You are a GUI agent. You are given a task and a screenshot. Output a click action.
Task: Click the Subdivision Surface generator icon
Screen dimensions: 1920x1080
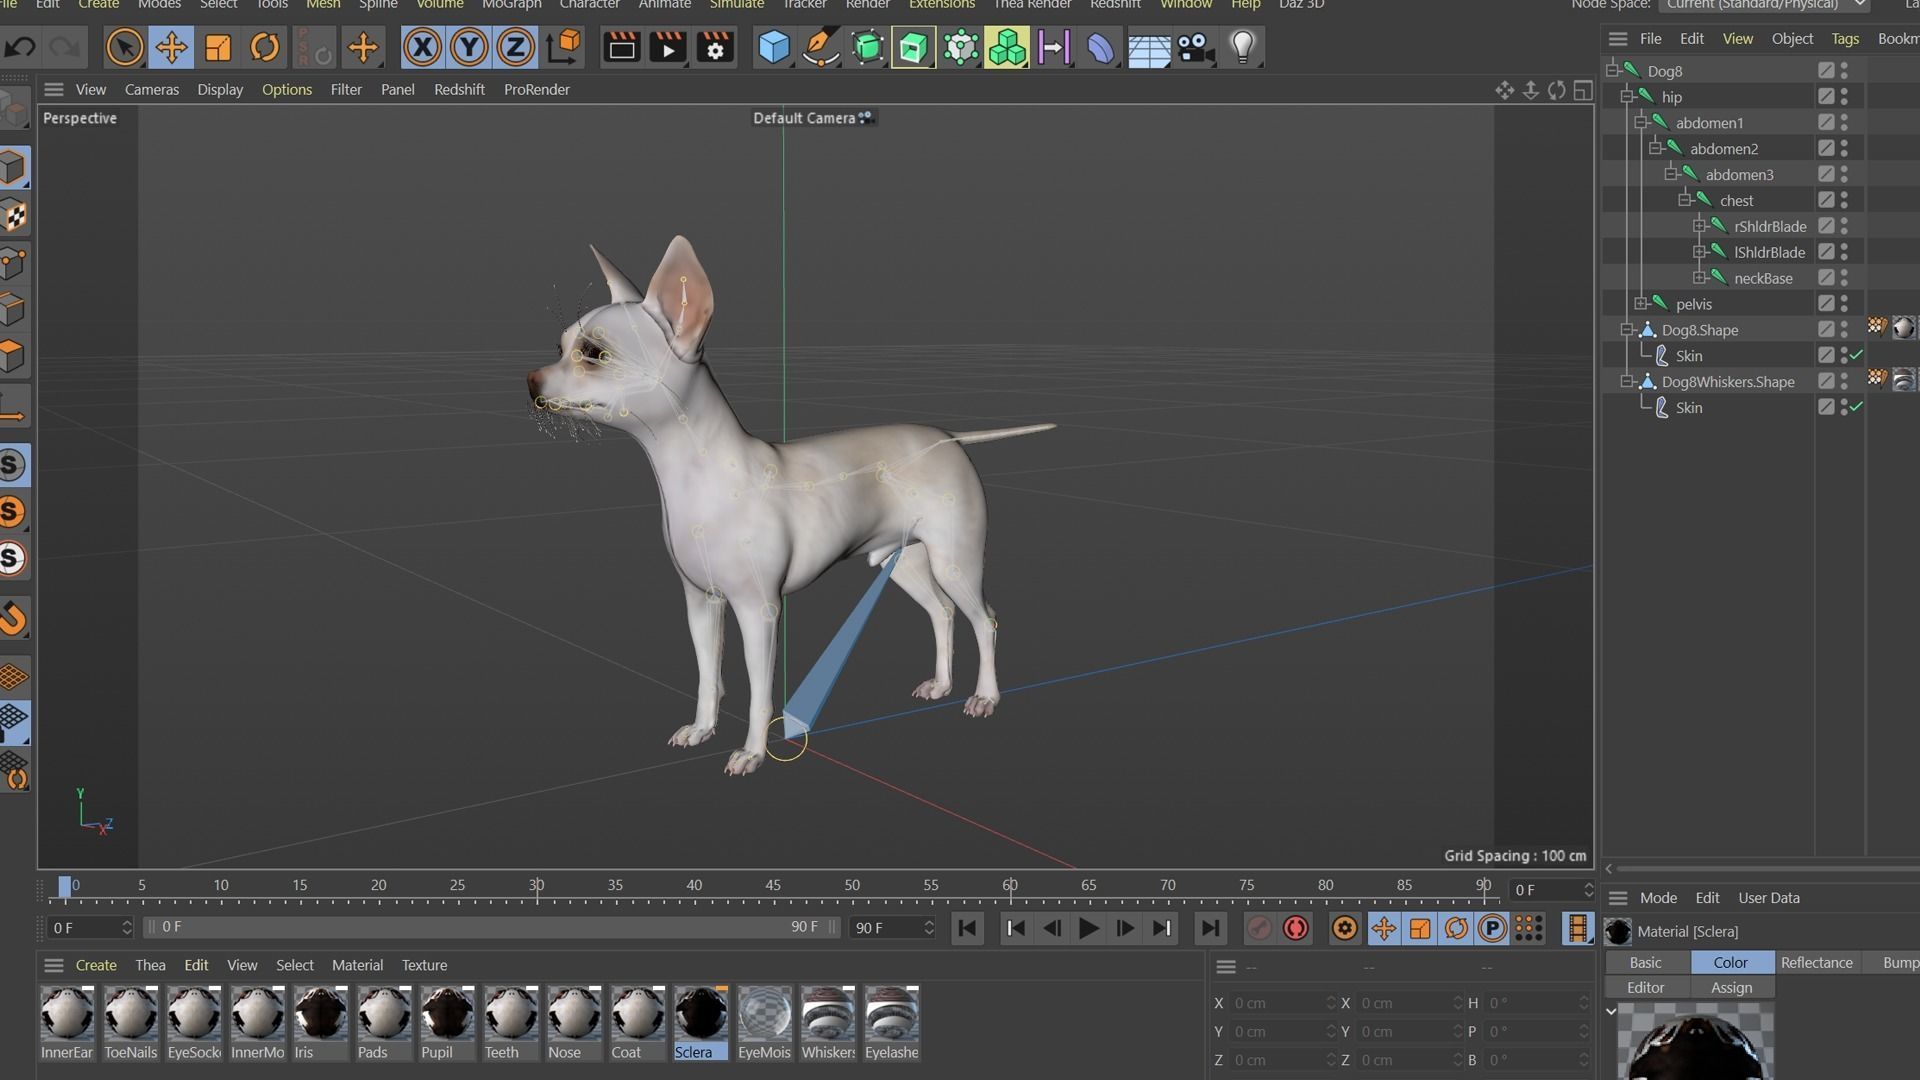(868, 47)
